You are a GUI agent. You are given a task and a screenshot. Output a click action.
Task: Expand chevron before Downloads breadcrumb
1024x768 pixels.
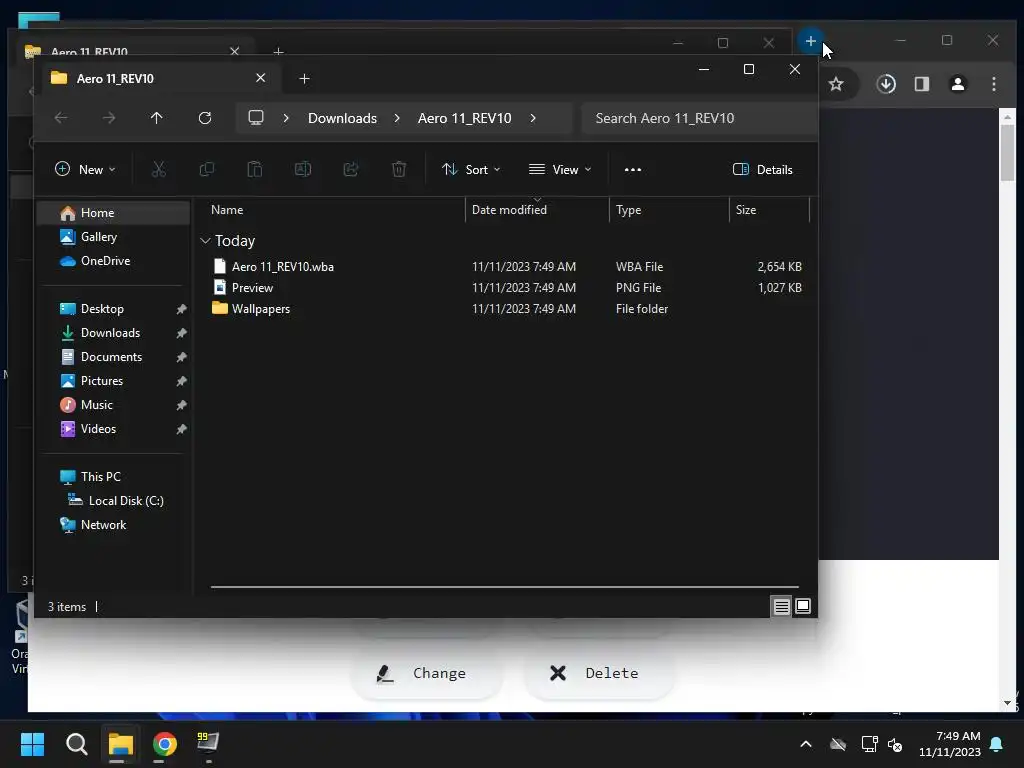click(286, 118)
